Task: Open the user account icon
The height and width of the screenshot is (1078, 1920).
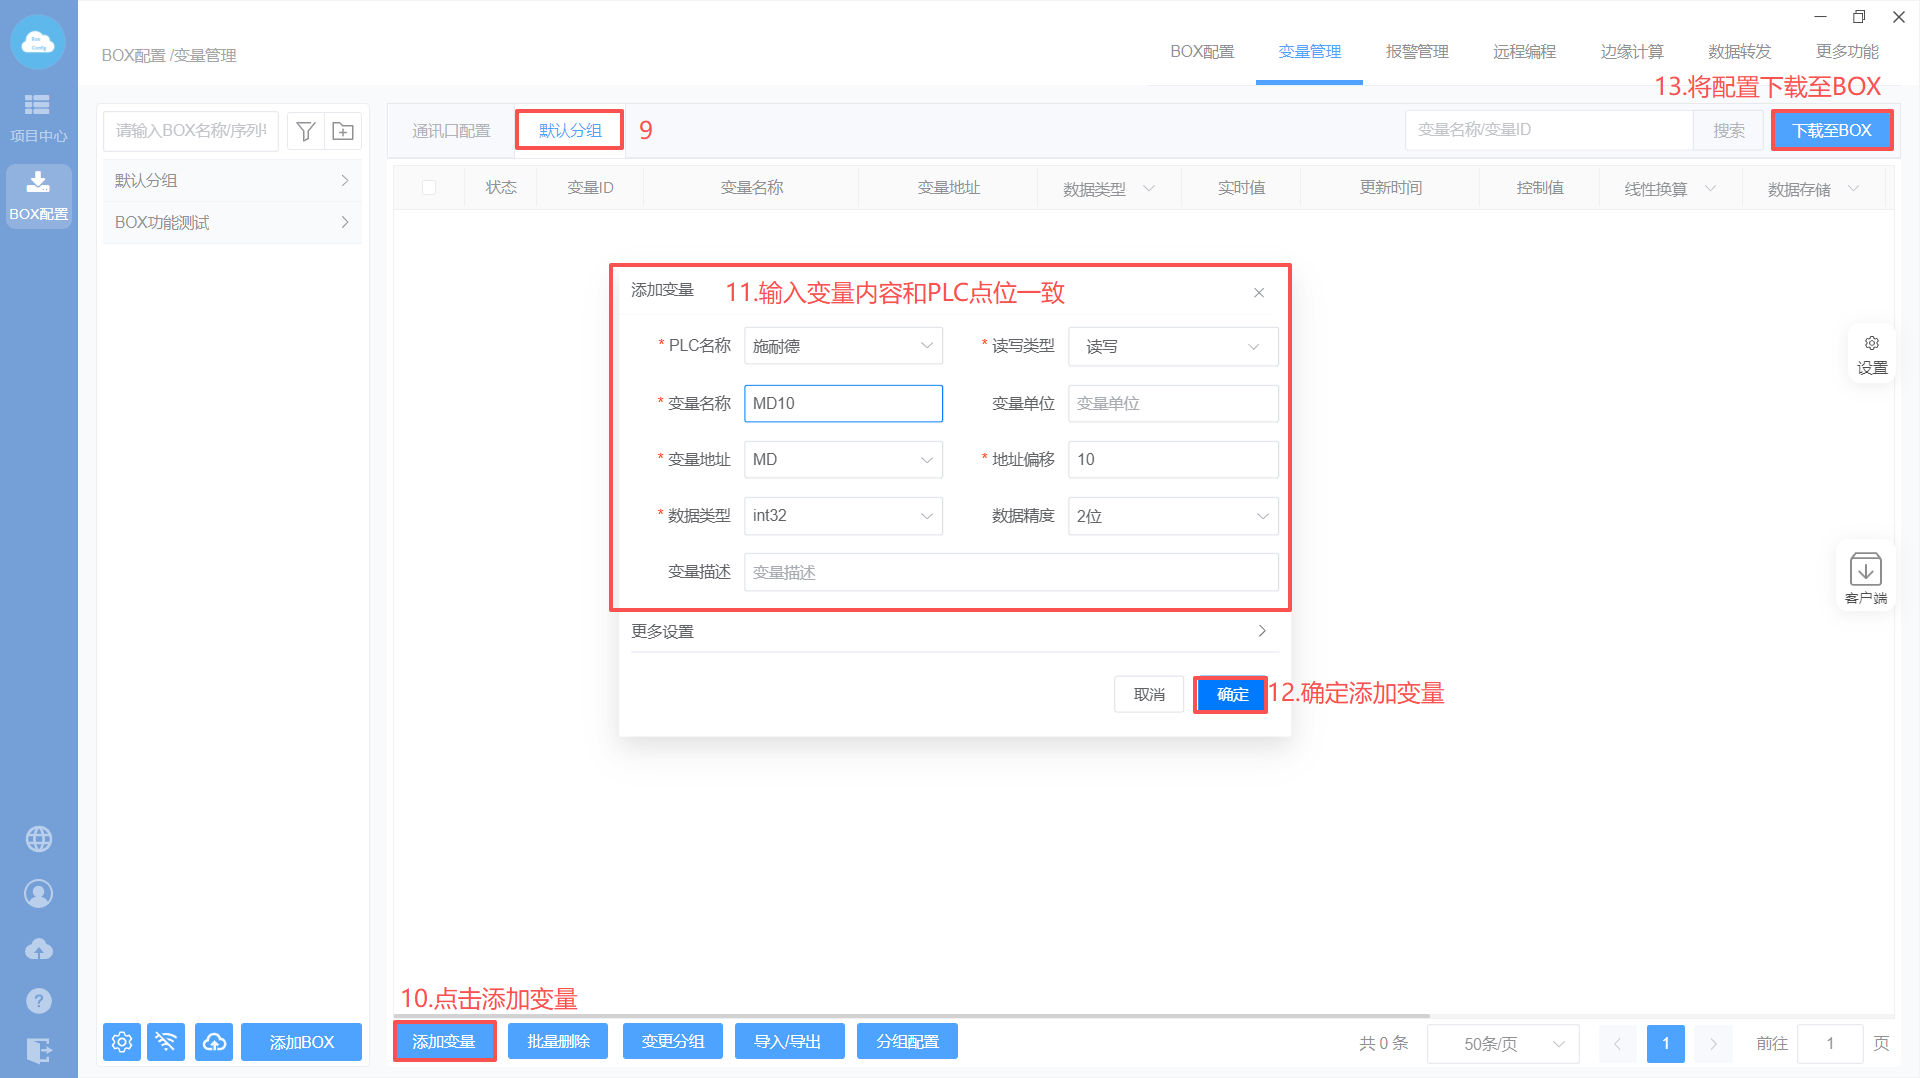Action: [x=38, y=893]
